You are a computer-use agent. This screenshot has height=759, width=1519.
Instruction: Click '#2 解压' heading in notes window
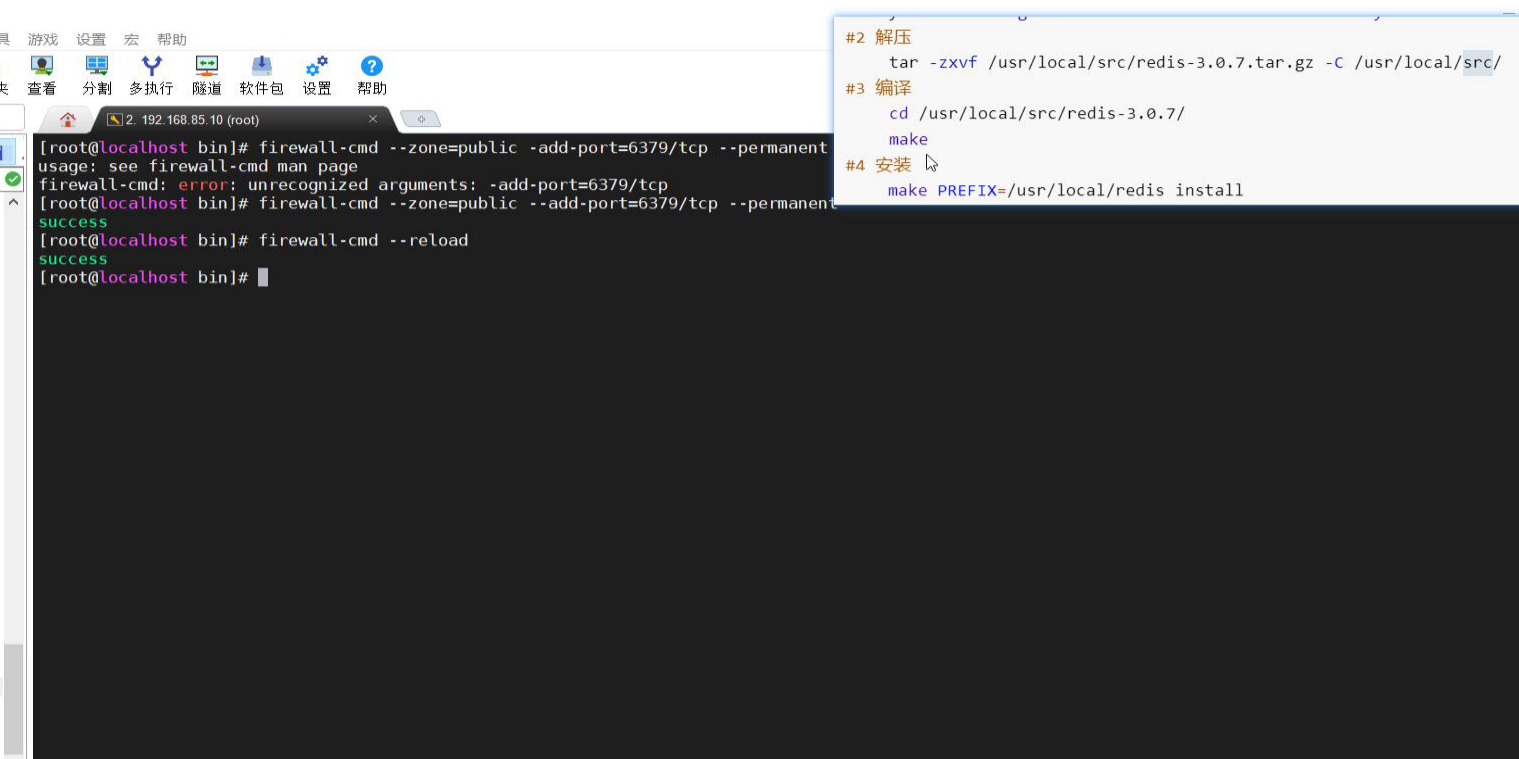[878, 37]
